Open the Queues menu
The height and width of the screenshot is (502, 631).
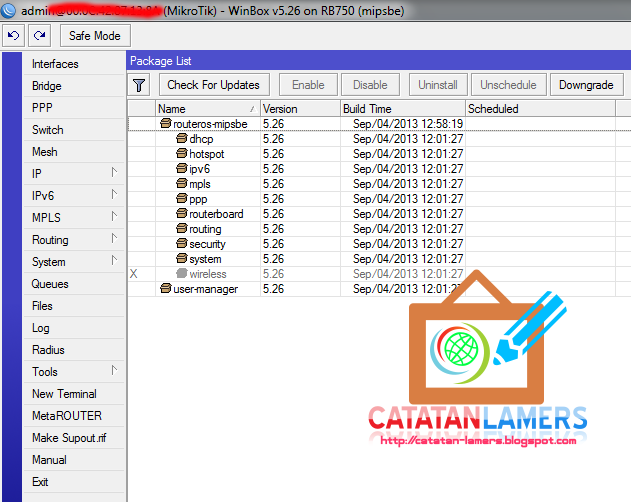(x=74, y=284)
